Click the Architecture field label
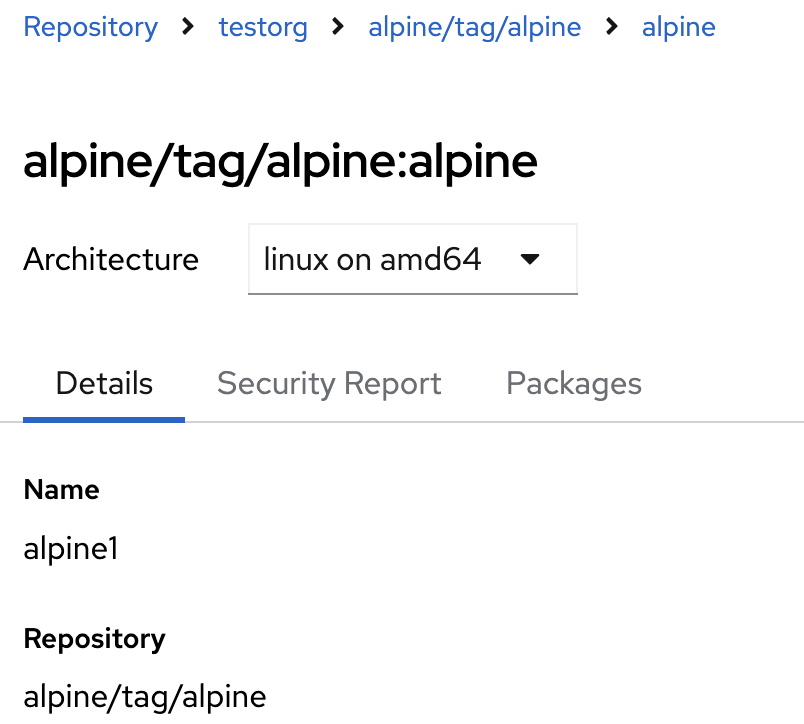Viewport: 804px width, 724px height. pos(111,260)
